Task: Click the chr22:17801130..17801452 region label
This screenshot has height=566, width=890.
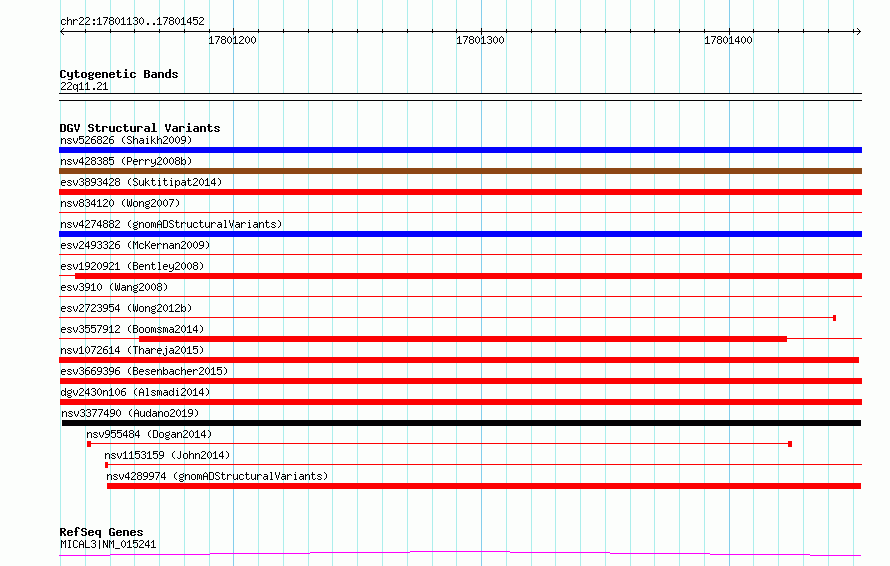Action: coord(132,21)
